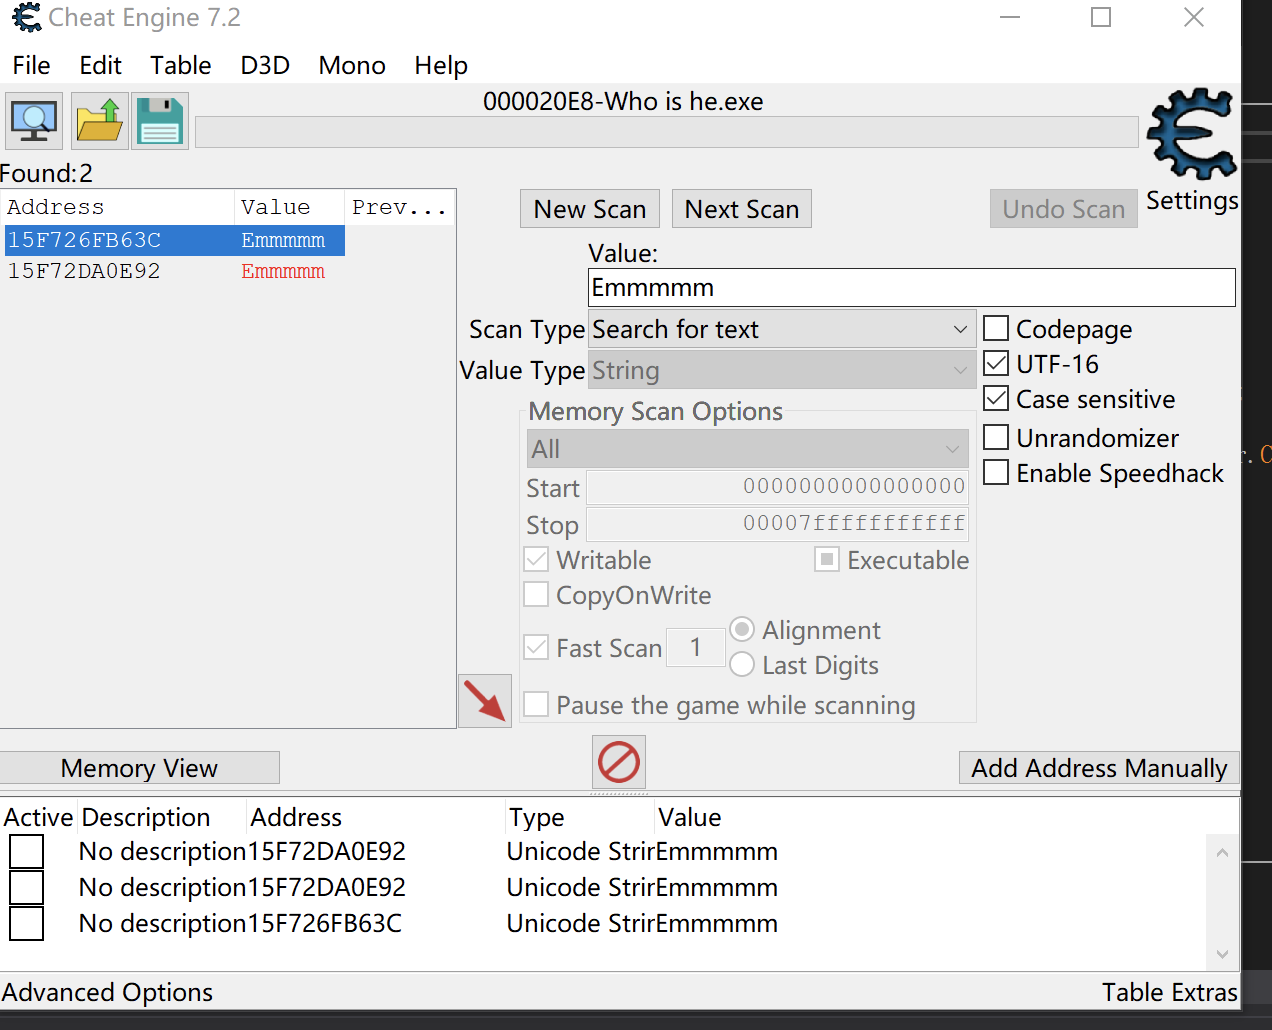Image resolution: width=1272 pixels, height=1030 pixels.
Task: Click the Value text input field
Action: pos(912,287)
